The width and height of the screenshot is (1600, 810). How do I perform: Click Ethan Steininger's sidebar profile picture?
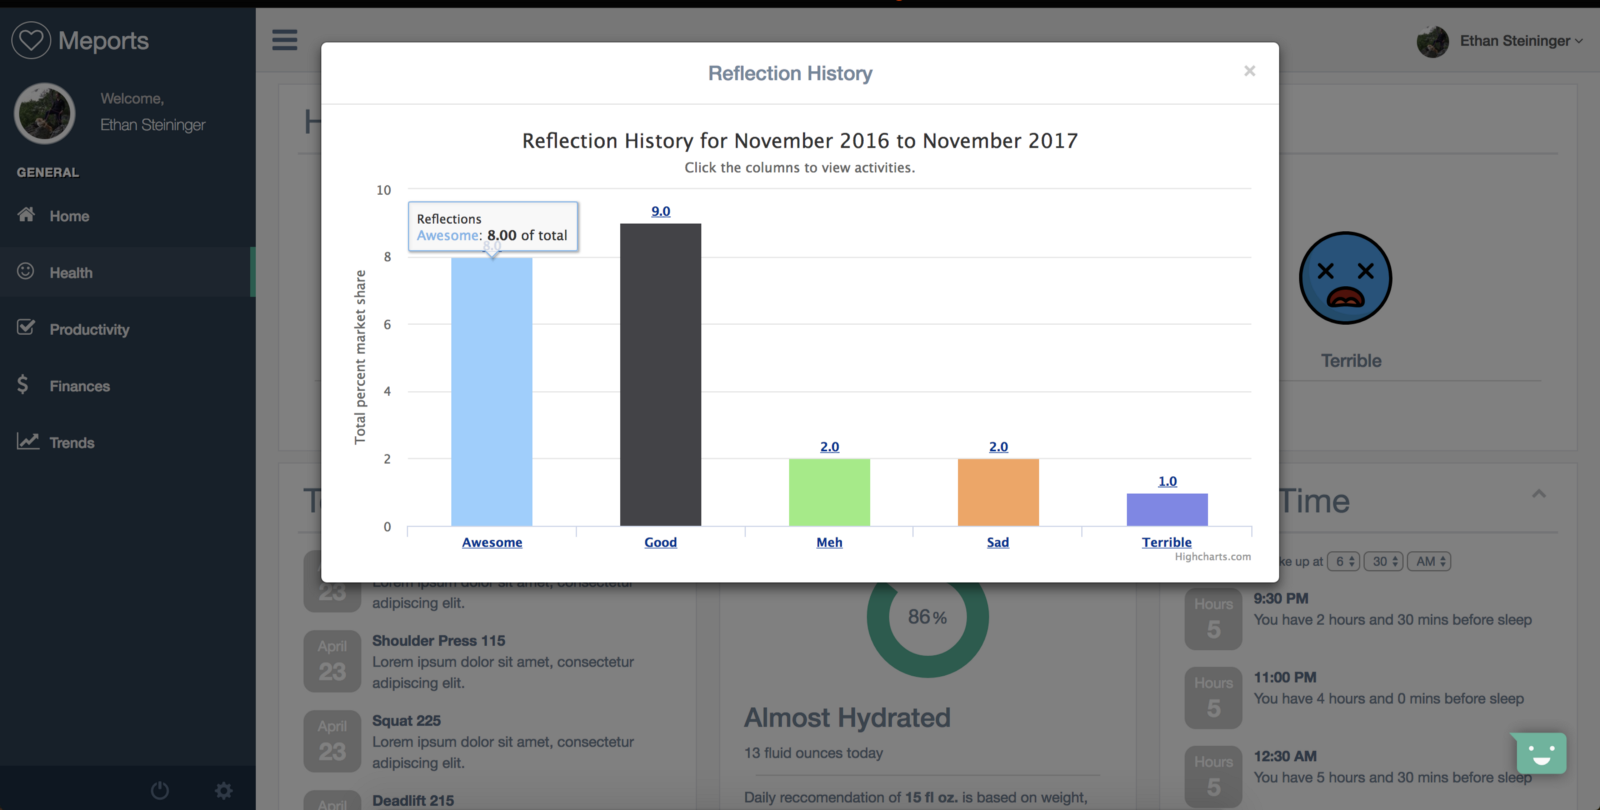tap(45, 113)
